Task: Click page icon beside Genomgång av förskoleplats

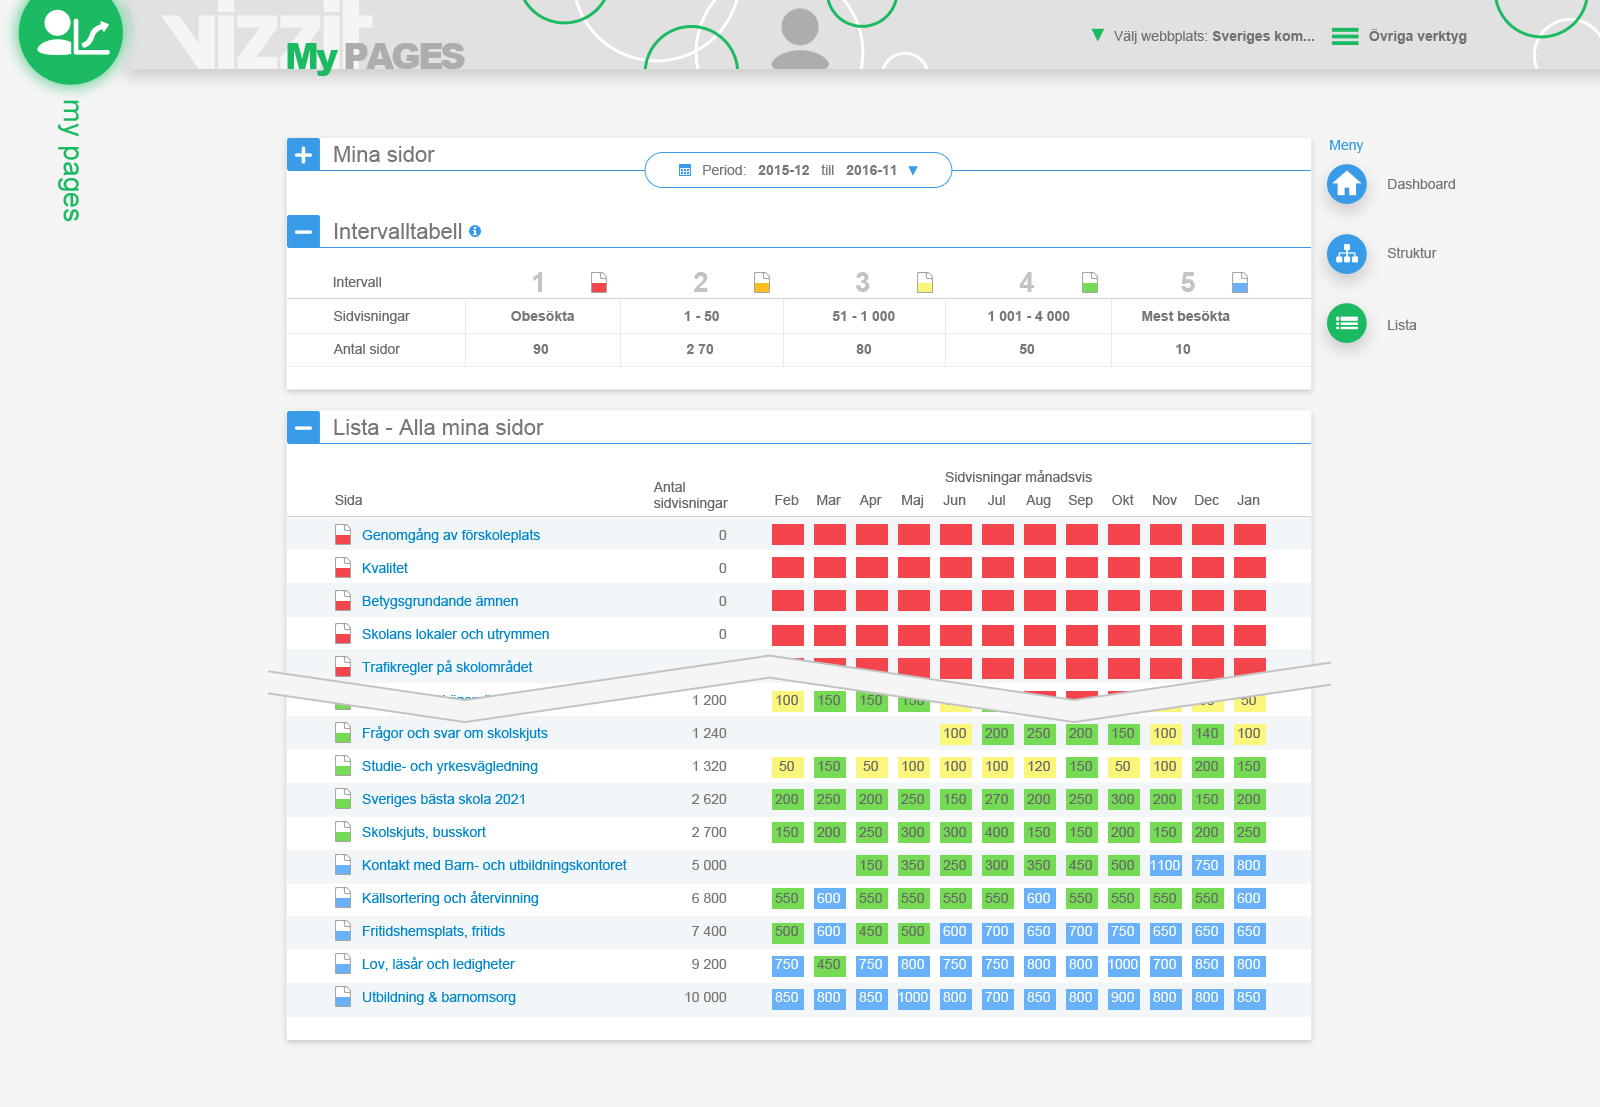Action: [x=343, y=534]
